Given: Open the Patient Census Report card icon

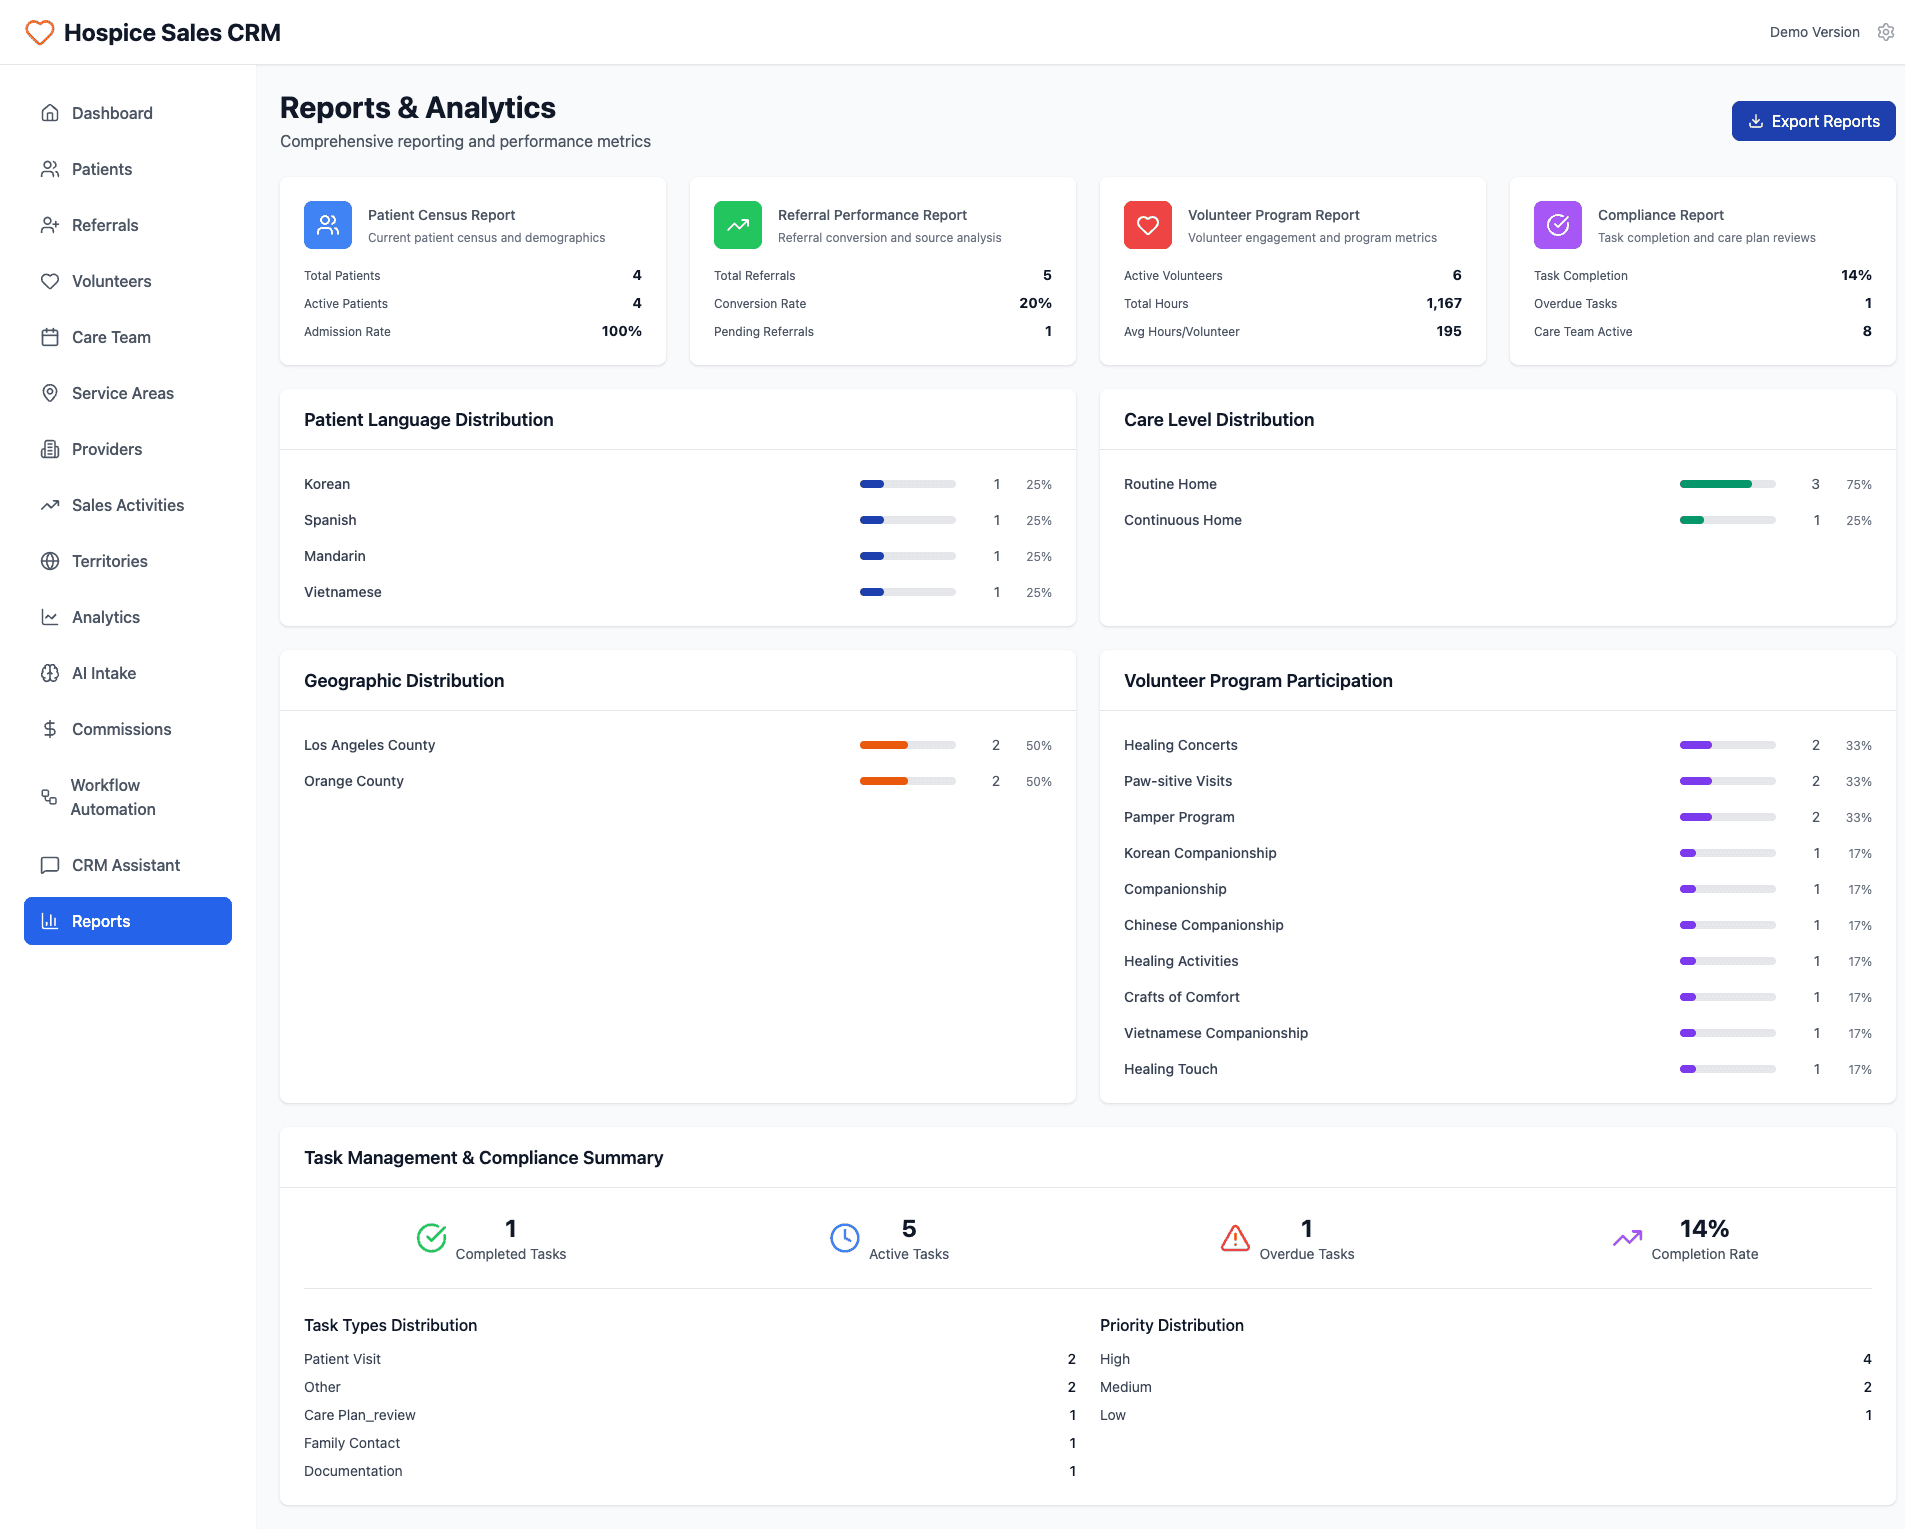Looking at the screenshot, I should [x=327, y=225].
